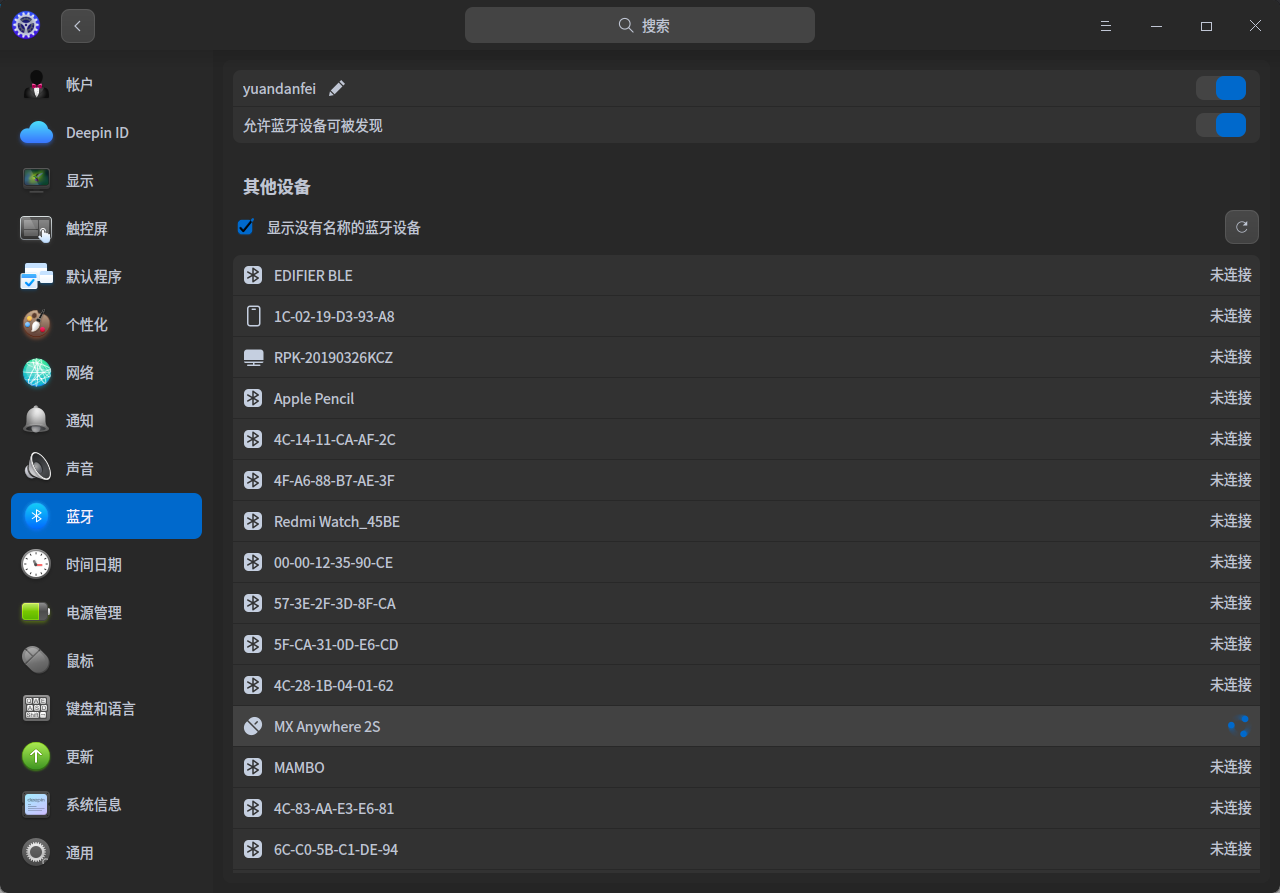Click the back arrow navigation button
This screenshot has width=1280, height=893.
[77, 25]
